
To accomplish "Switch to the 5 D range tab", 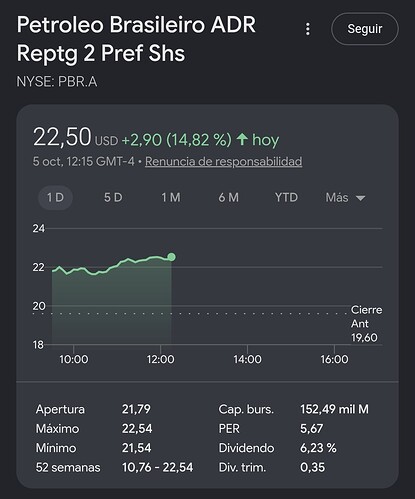I will point(113,197).
